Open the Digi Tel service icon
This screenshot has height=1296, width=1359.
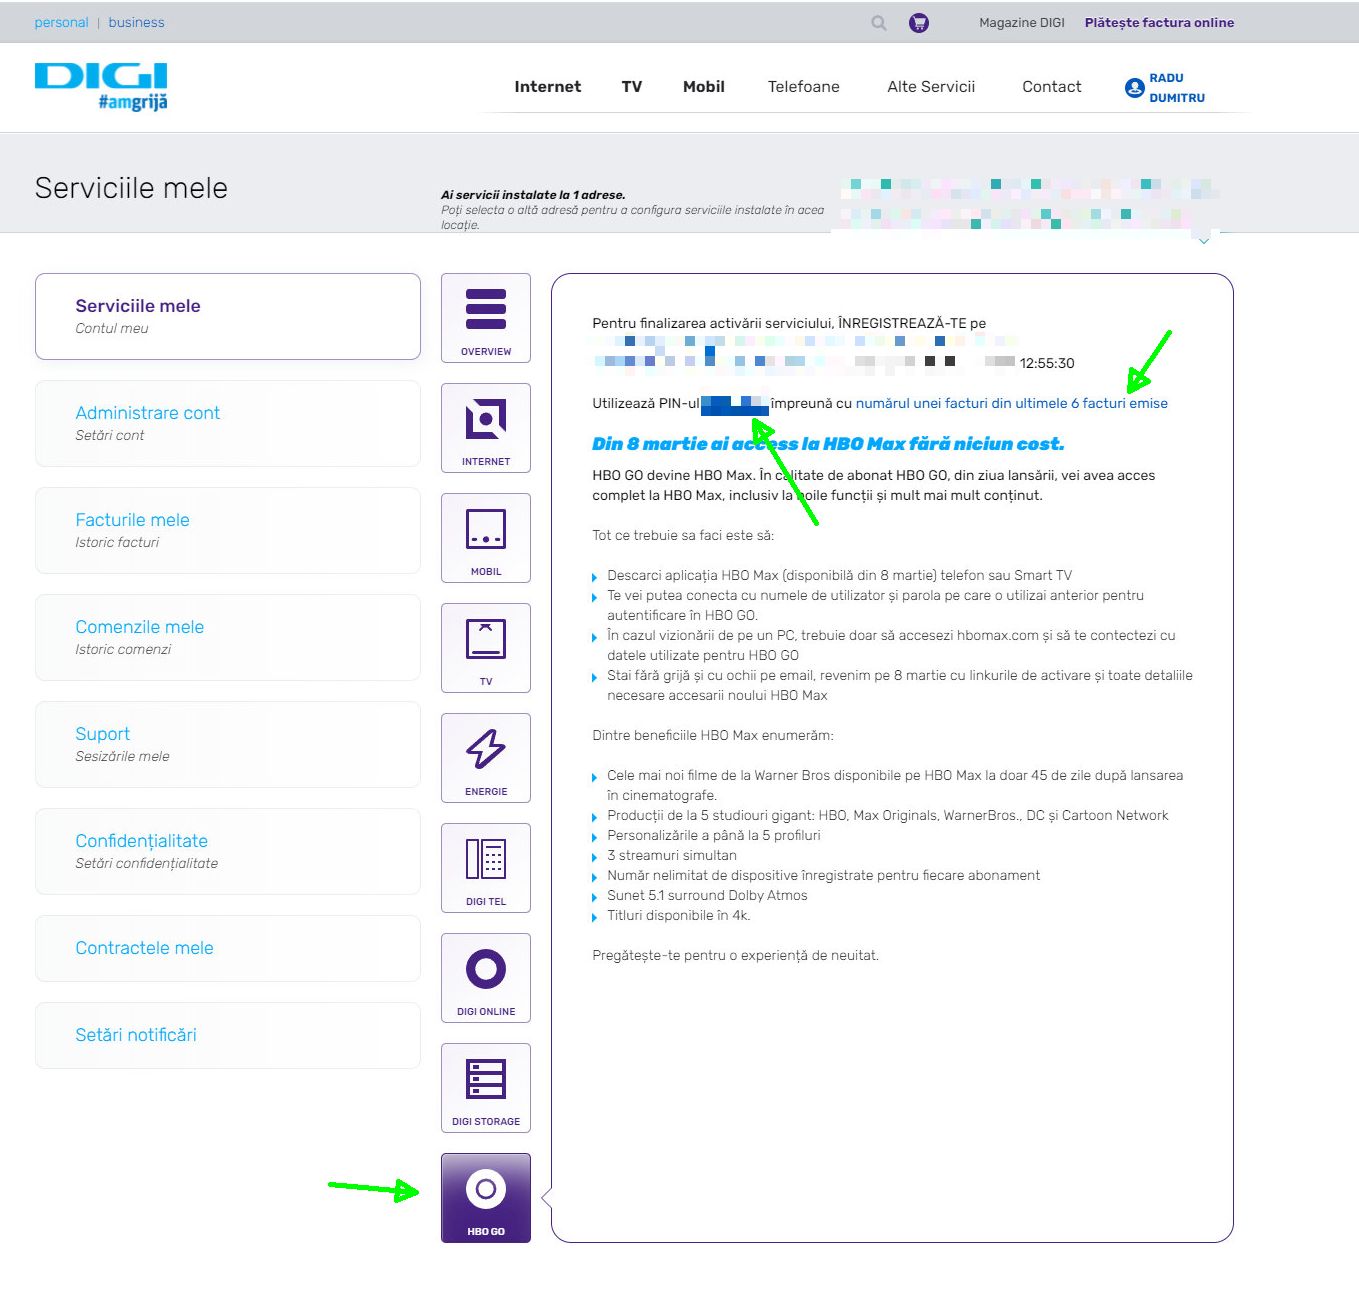tap(486, 868)
